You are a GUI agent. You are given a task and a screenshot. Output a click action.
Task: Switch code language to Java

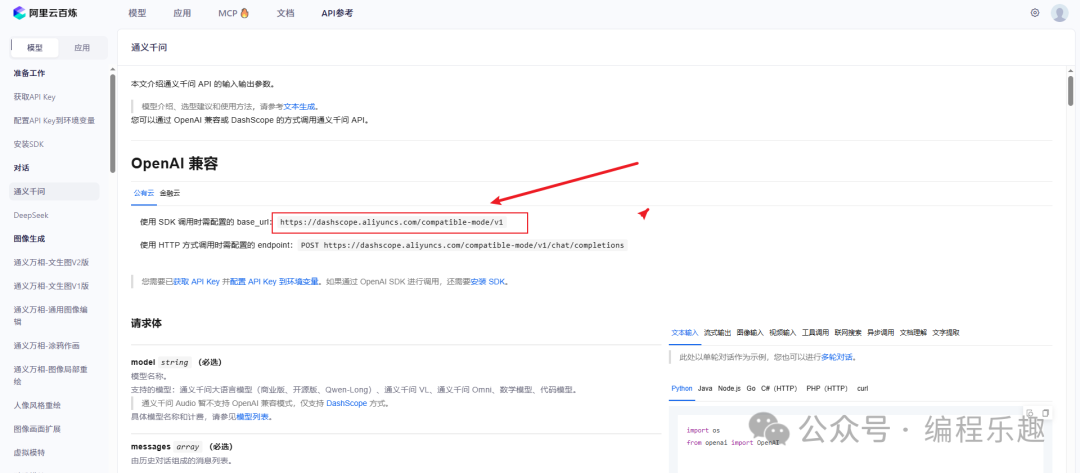(x=705, y=388)
